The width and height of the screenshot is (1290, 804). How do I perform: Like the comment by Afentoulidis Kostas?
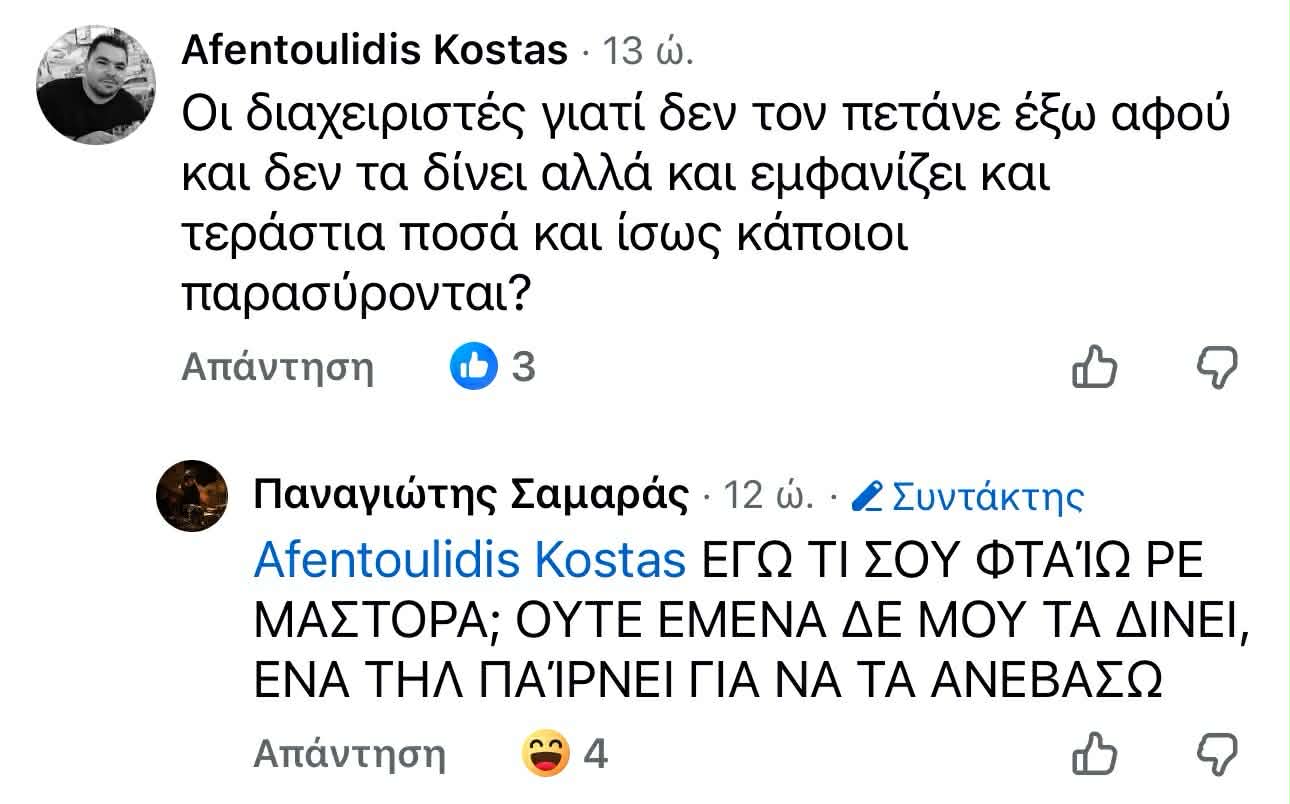point(1093,367)
